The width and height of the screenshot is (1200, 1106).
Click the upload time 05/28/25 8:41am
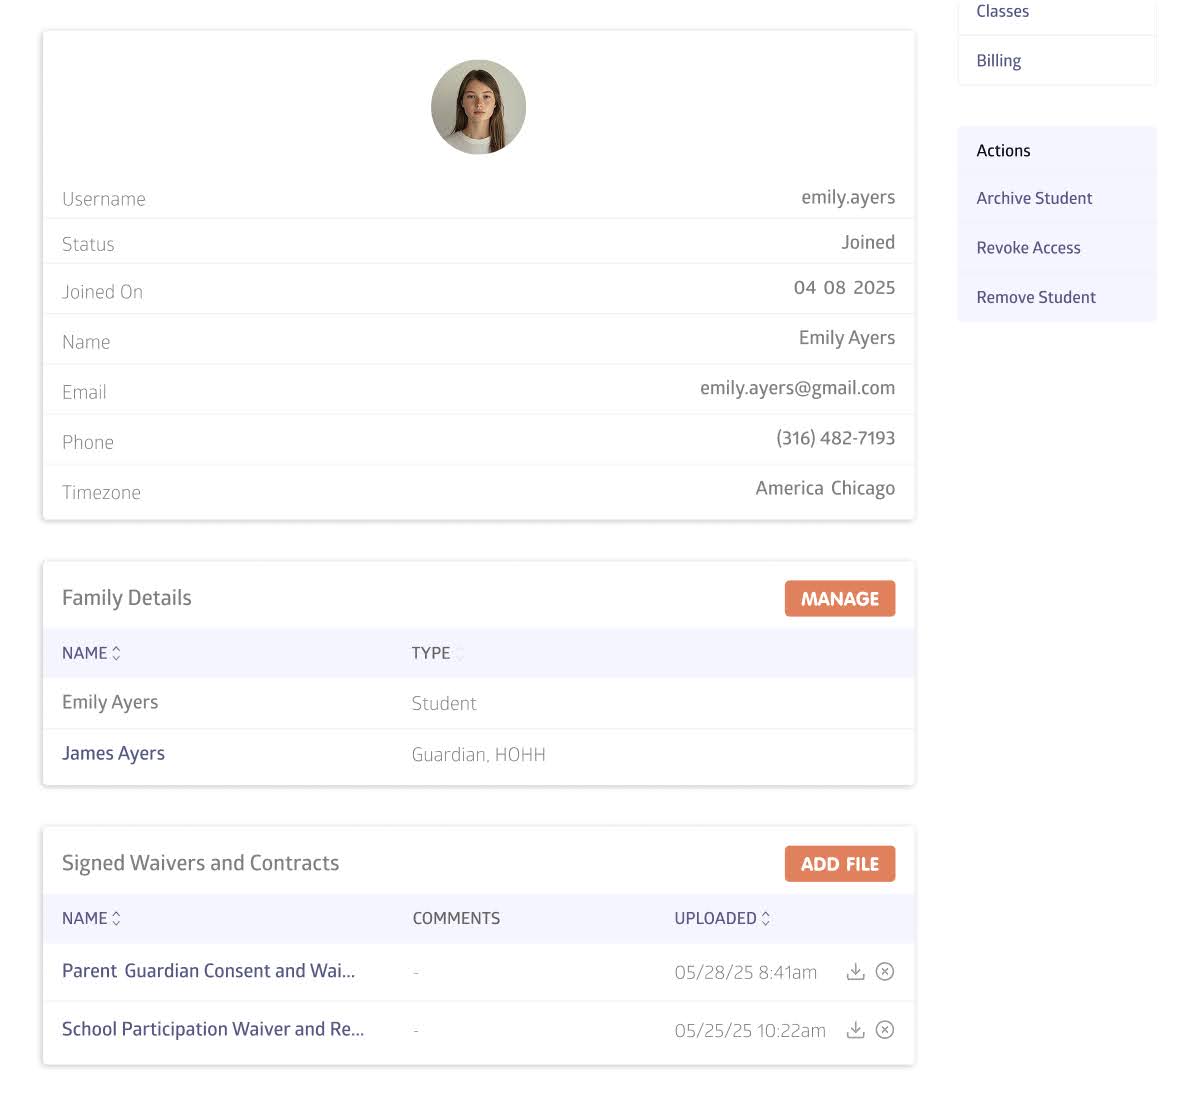click(x=745, y=972)
